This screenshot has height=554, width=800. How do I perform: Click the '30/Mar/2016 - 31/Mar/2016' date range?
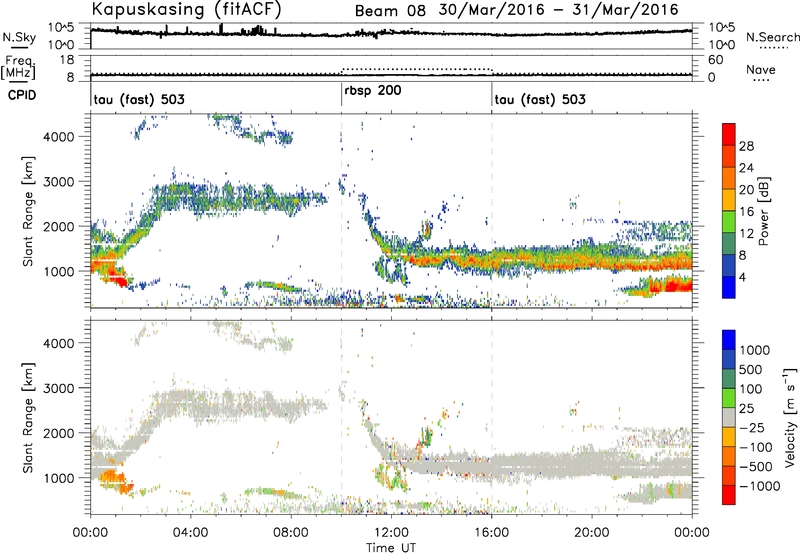pos(558,10)
